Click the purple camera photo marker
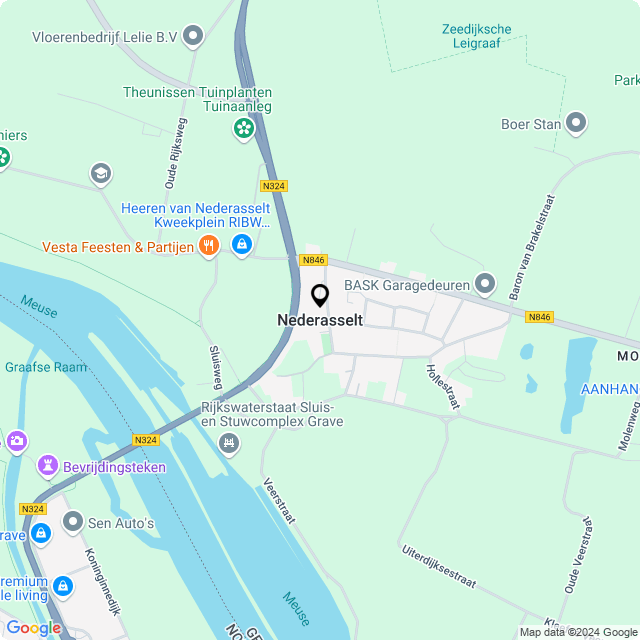 [16, 442]
